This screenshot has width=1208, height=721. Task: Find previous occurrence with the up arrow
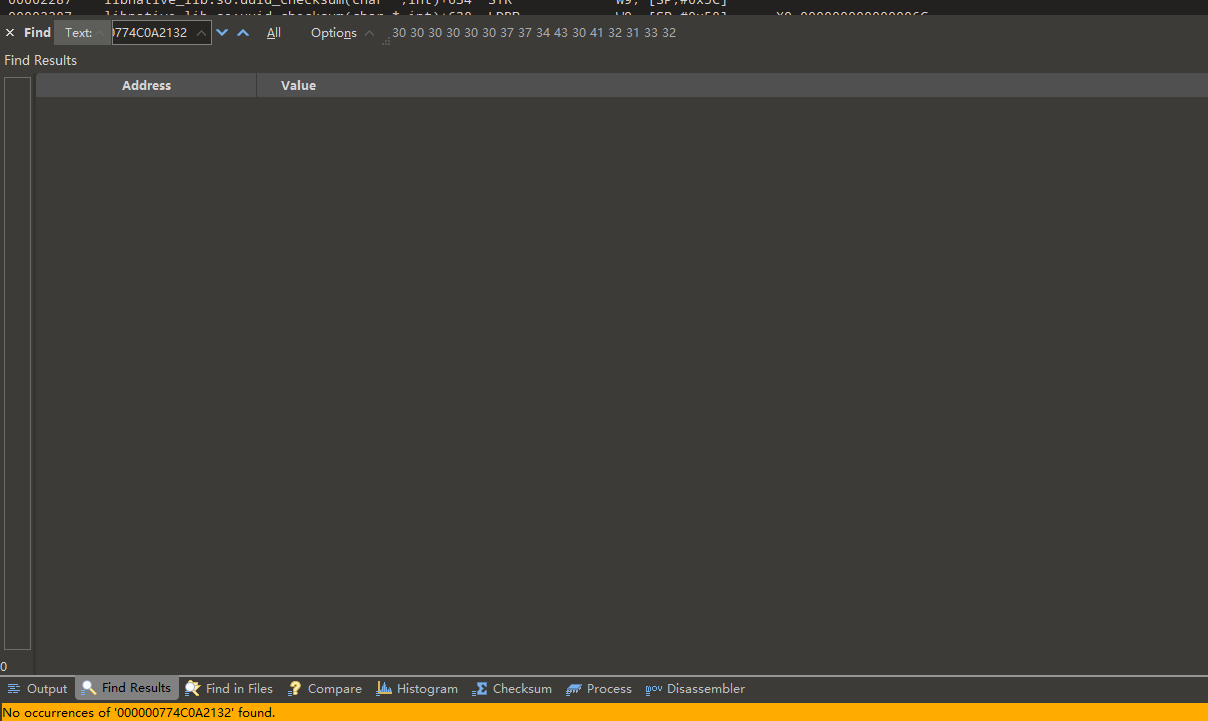[243, 33]
